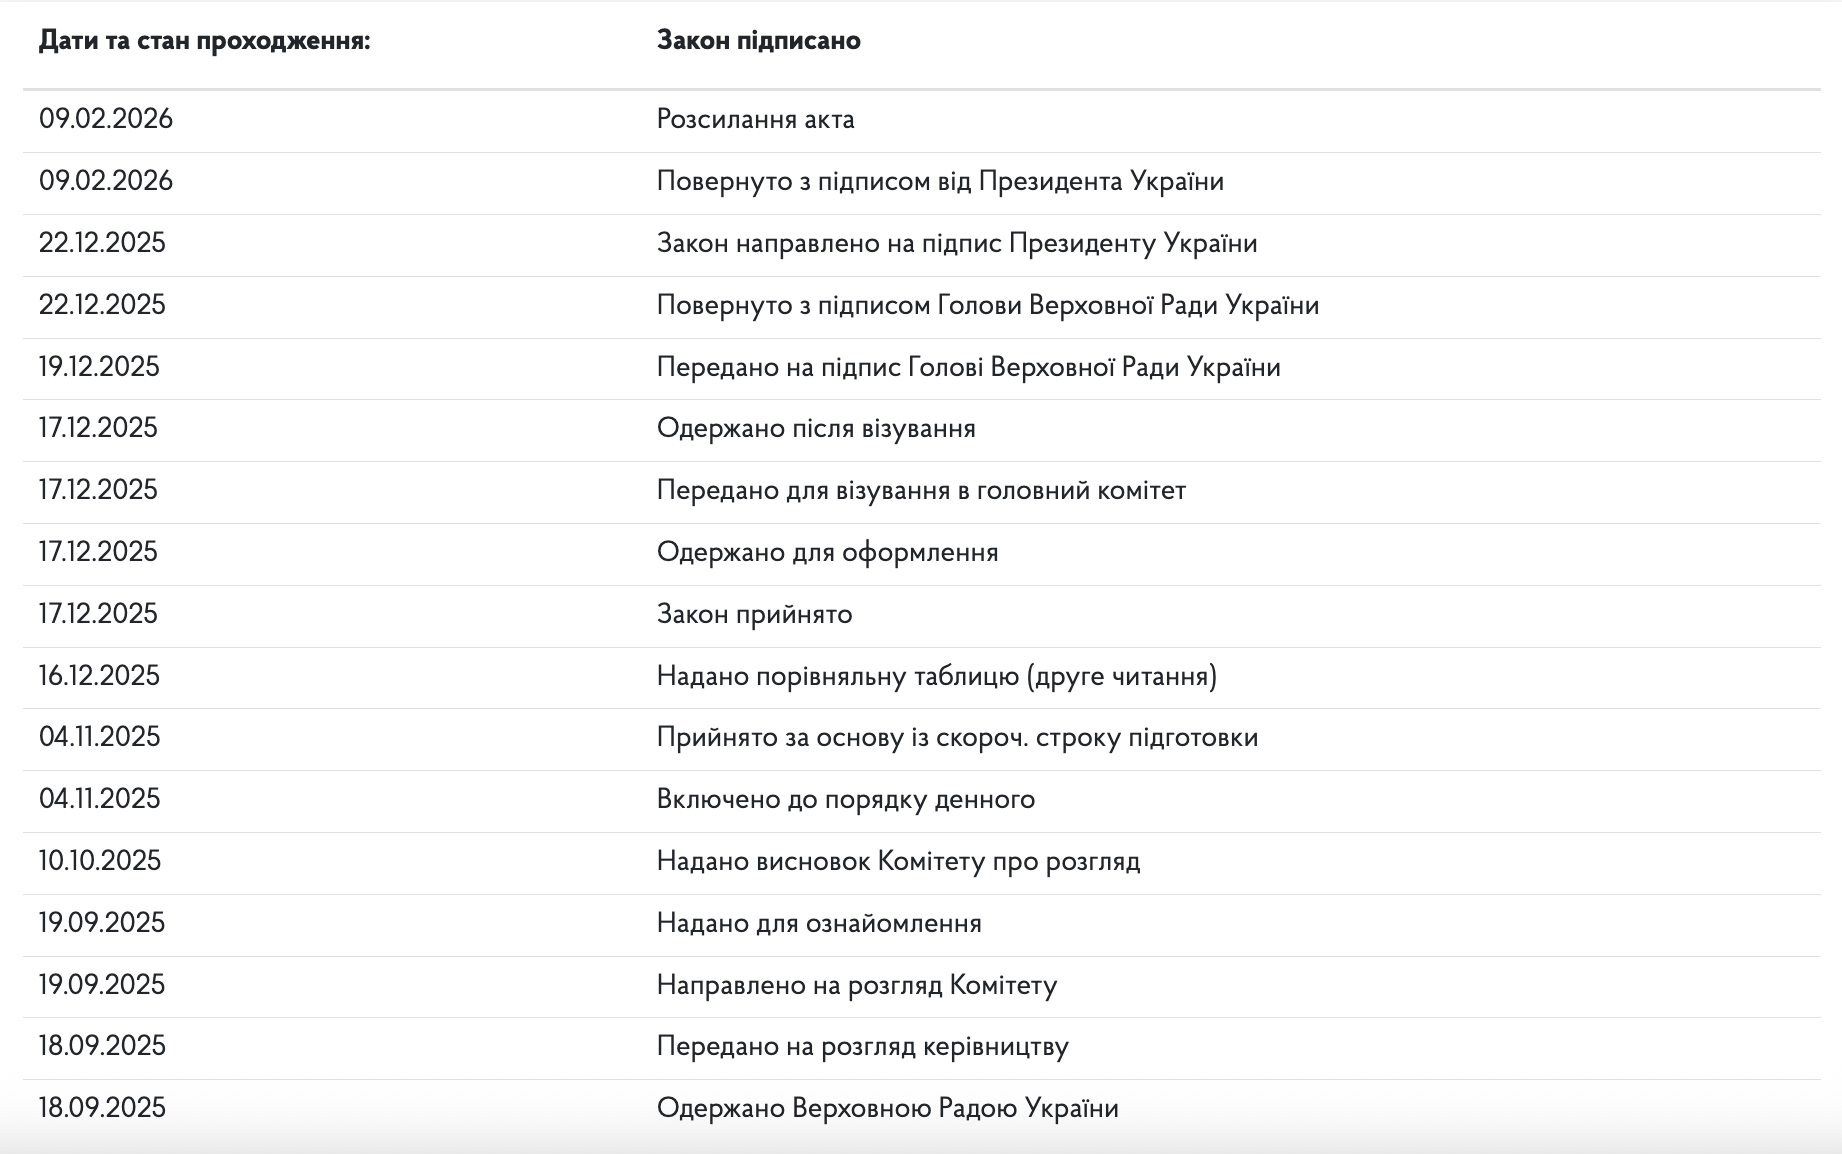Open «Одержано Верховною Радою України»
Screen dimensions: 1842x1154
889,1107
